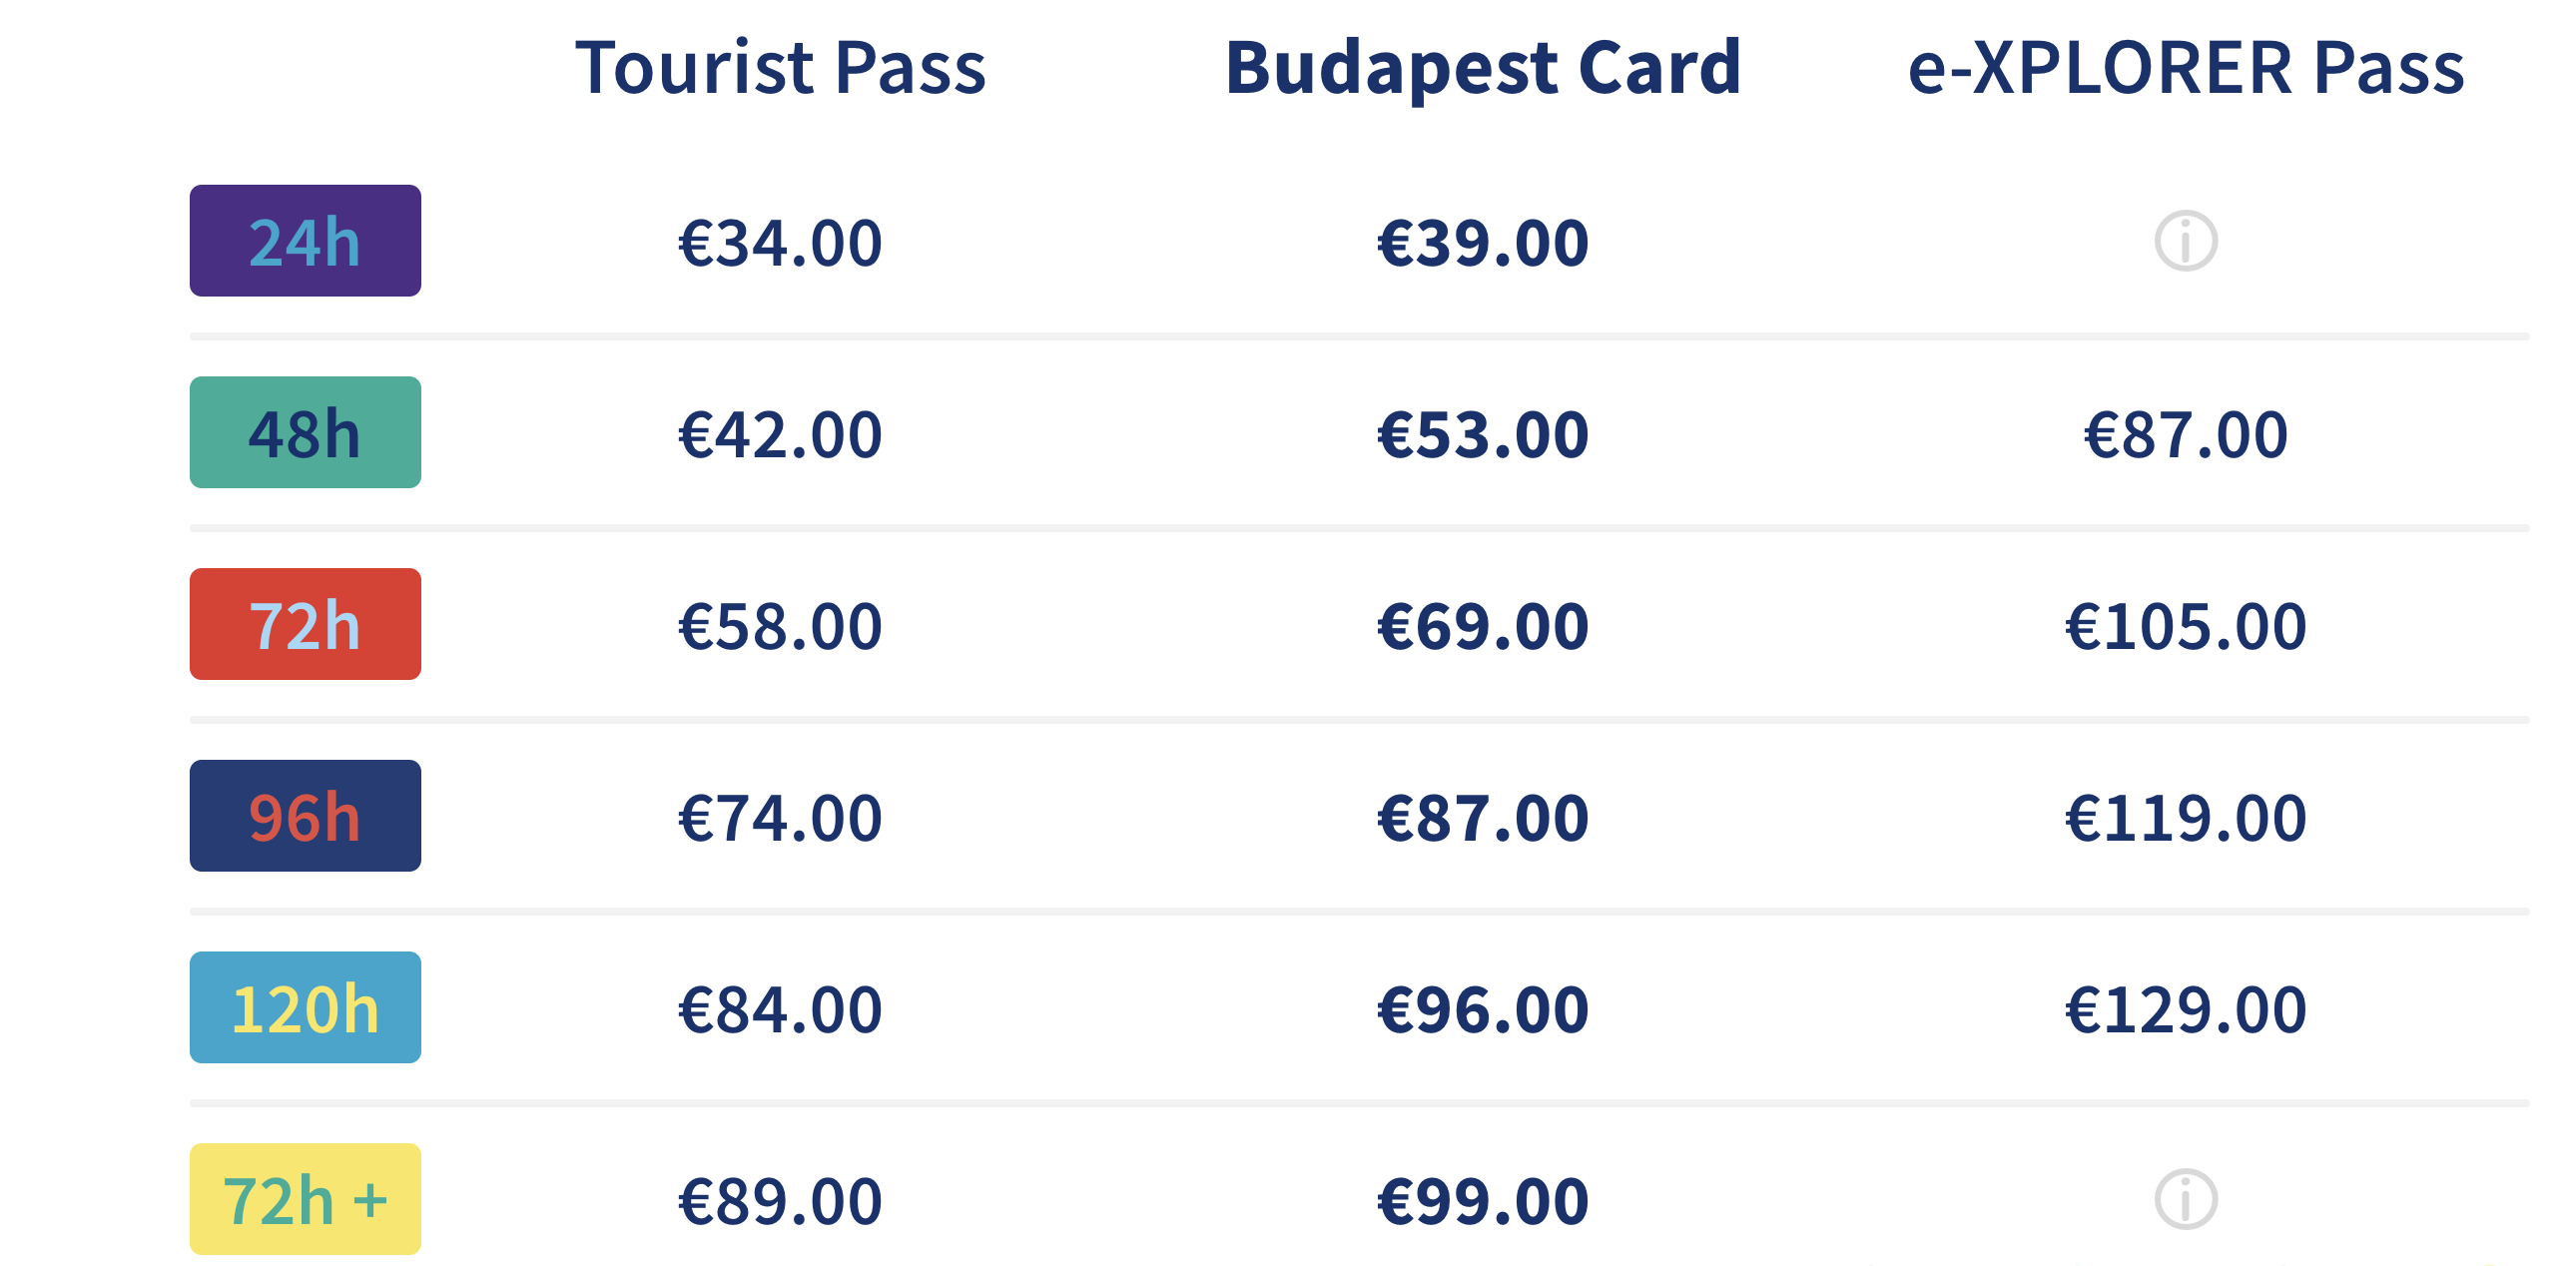Click the info icon in the 72h + row
Screen dimensions: 2576x1266
coord(2185,1199)
